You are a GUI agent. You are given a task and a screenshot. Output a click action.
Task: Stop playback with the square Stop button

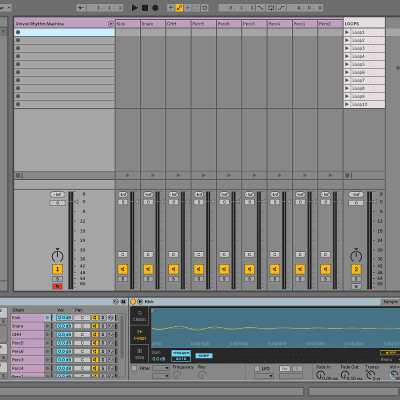pyautogui.click(x=145, y=8)
